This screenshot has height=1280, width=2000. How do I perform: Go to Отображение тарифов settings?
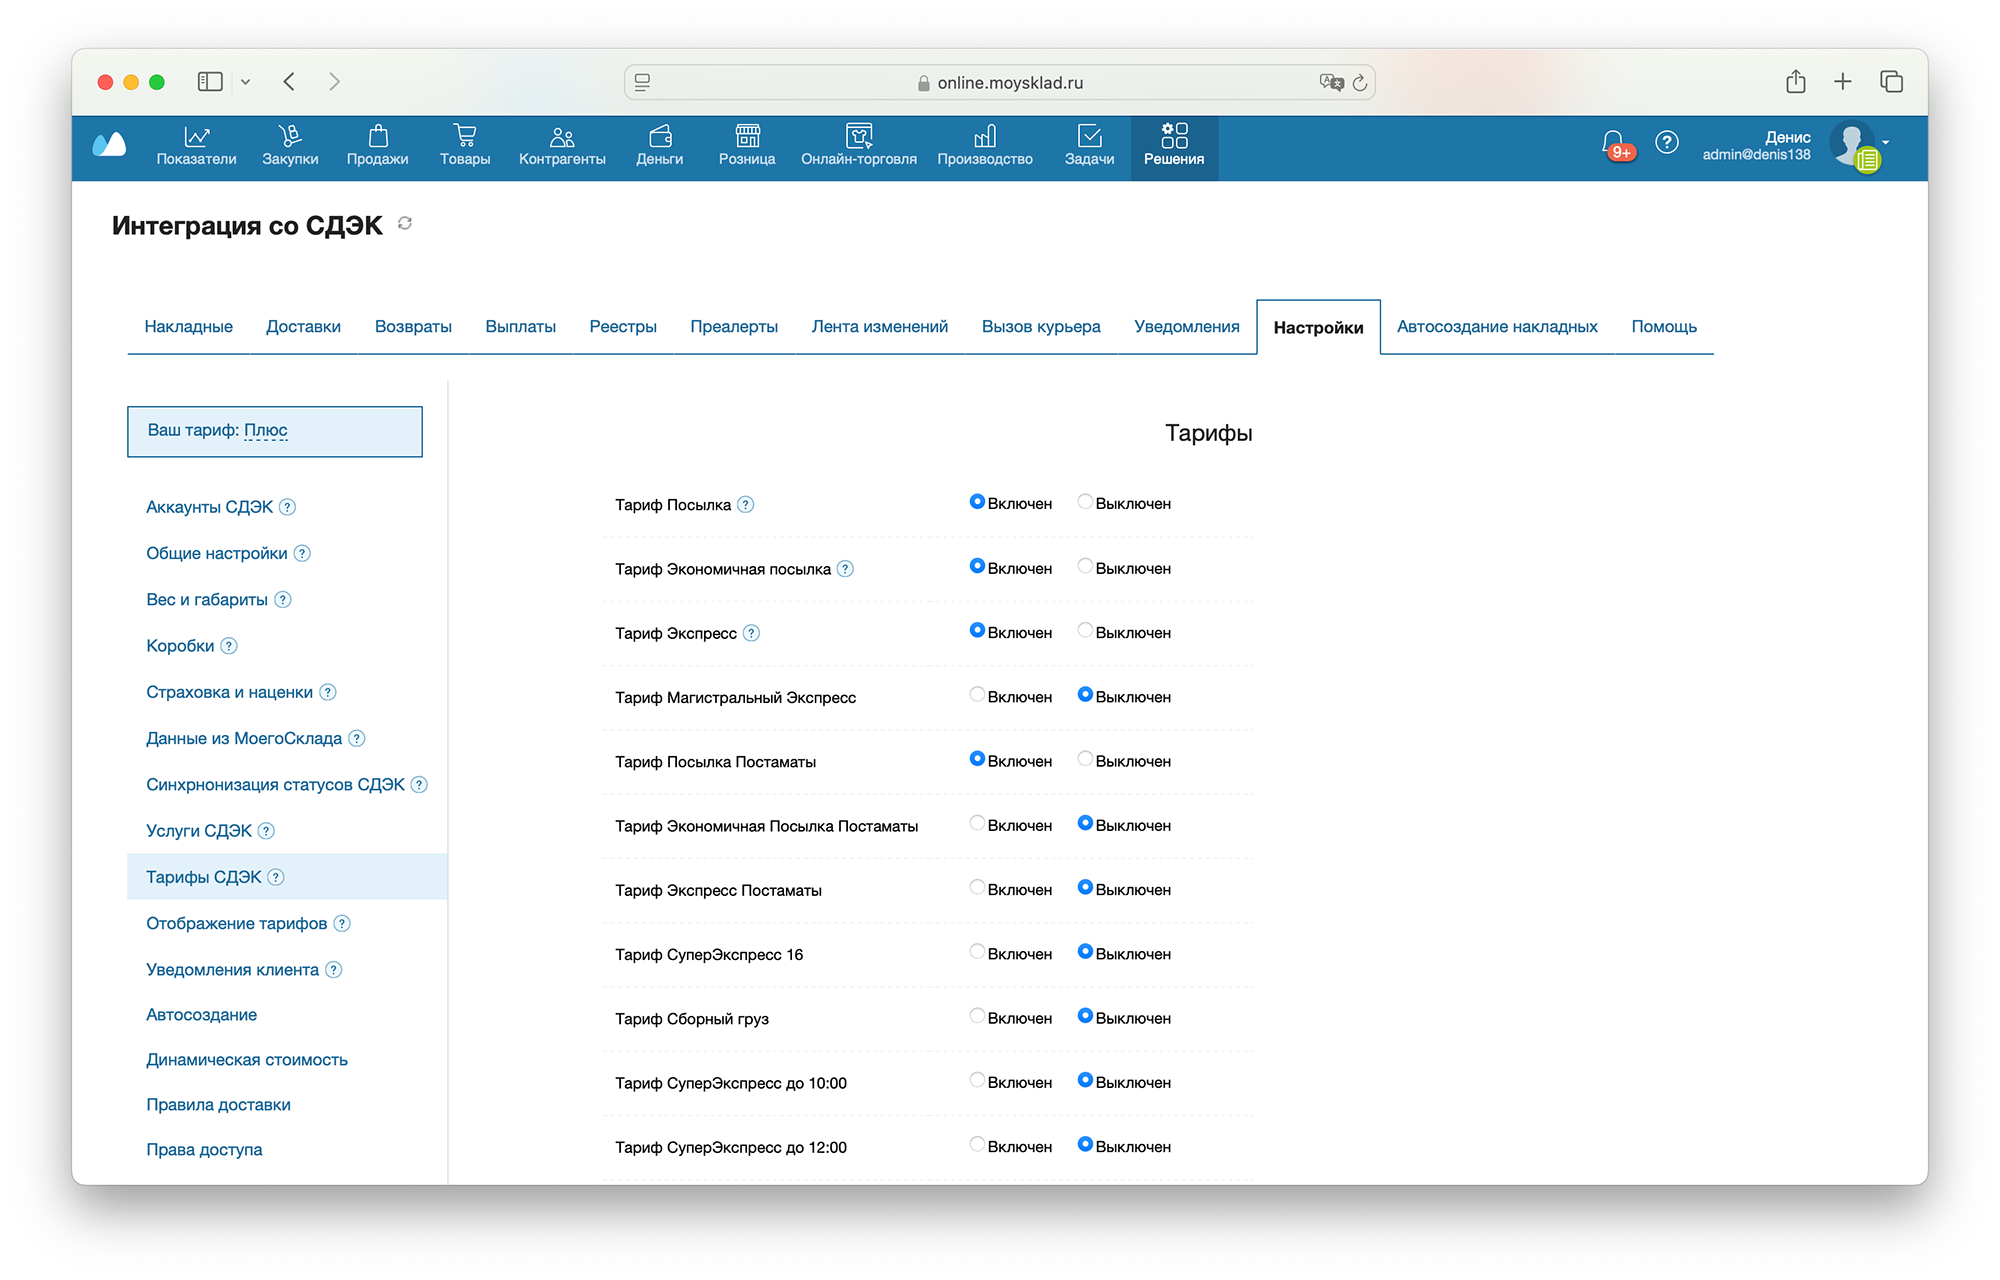236,923
